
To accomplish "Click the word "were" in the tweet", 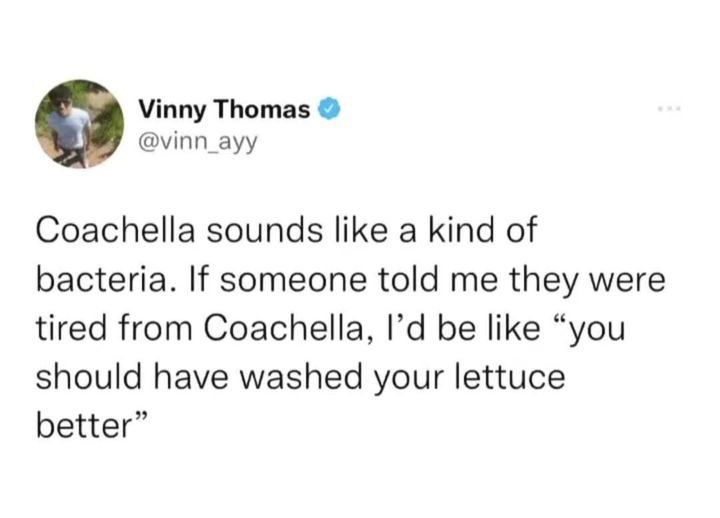I will (x=627, y=281).
